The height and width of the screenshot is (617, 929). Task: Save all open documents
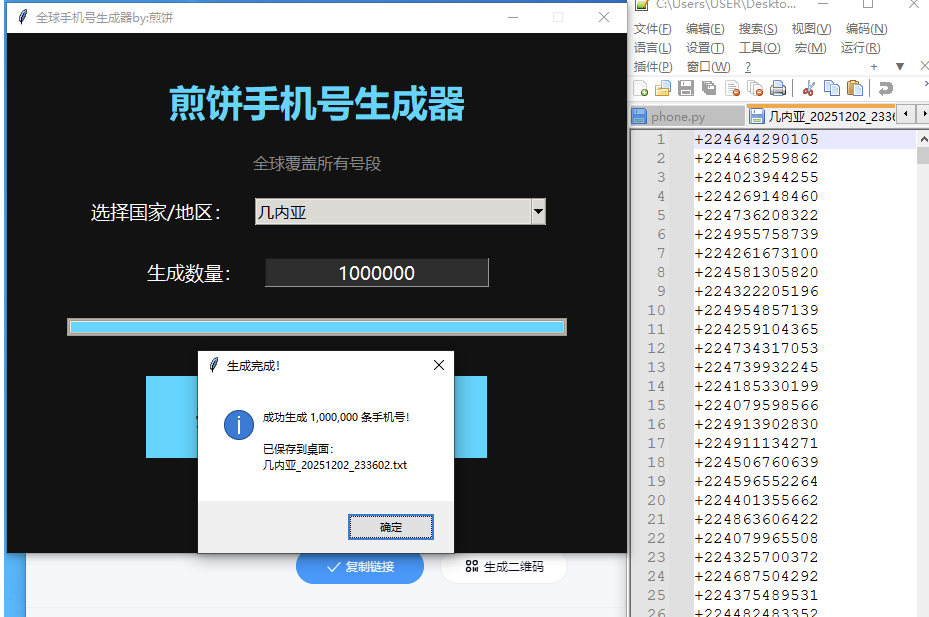[710, 88]
